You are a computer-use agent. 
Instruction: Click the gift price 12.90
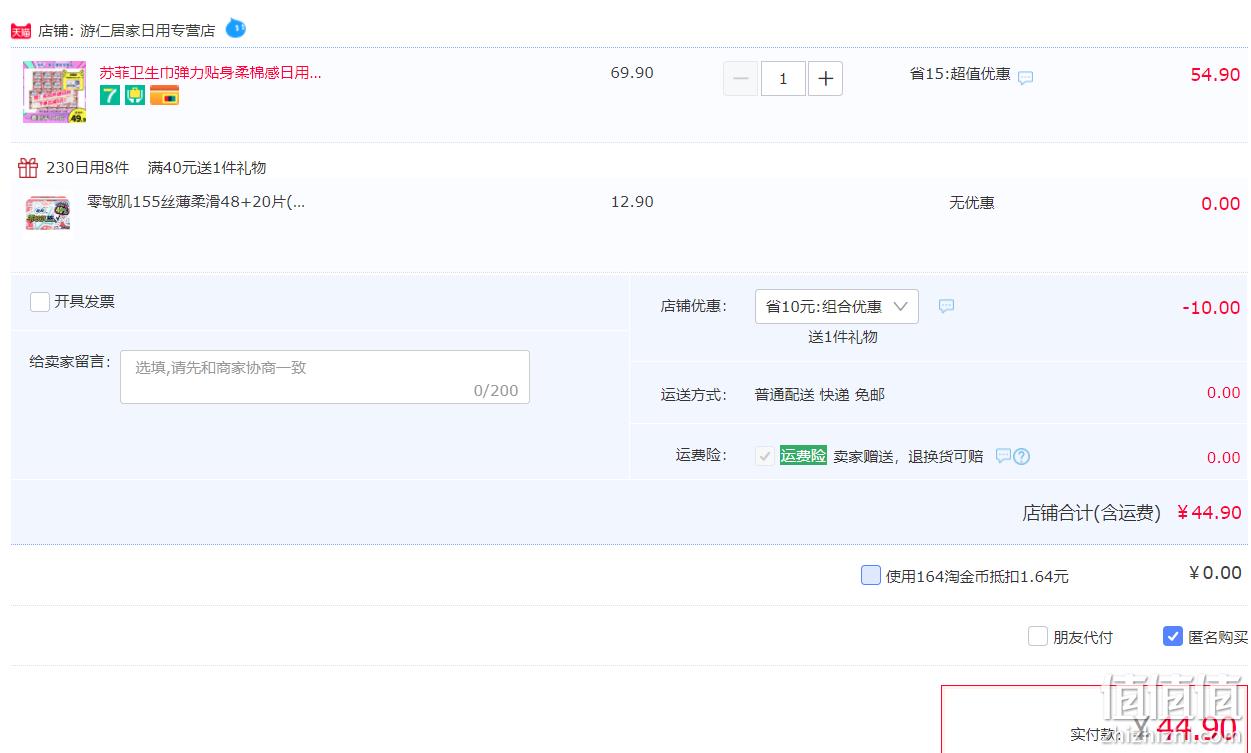632,202
